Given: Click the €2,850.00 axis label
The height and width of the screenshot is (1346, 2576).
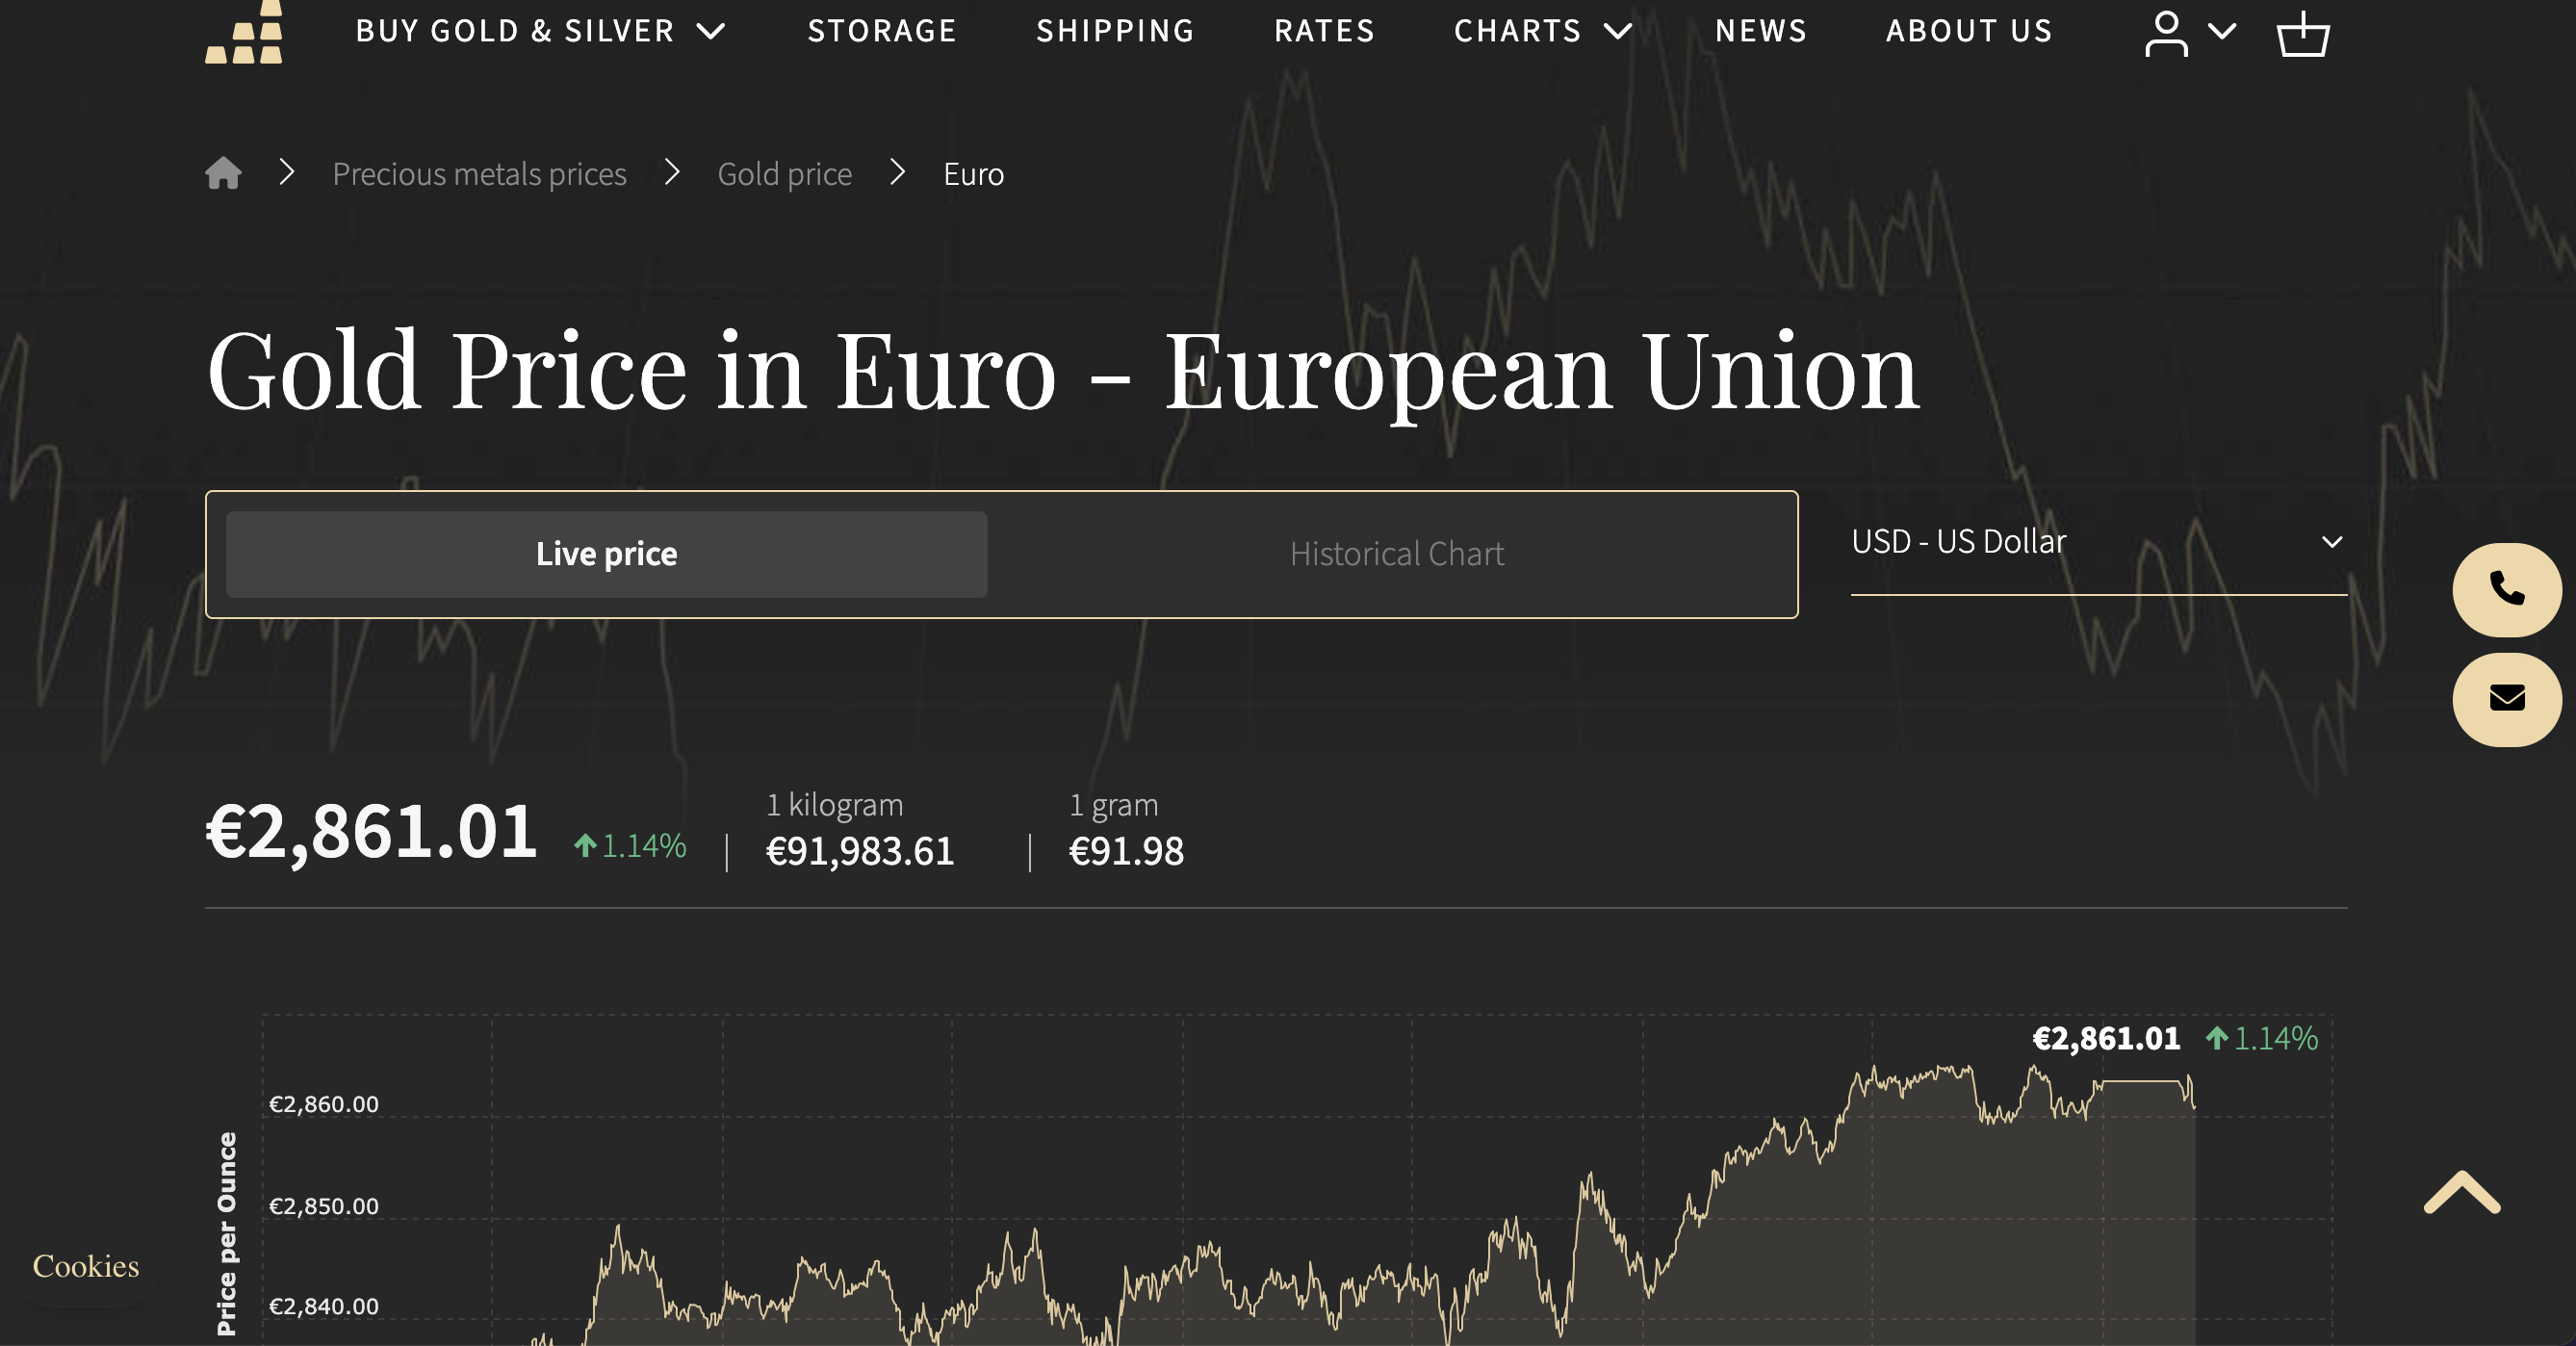Looking at the screenshot, I should (324, 1206).
